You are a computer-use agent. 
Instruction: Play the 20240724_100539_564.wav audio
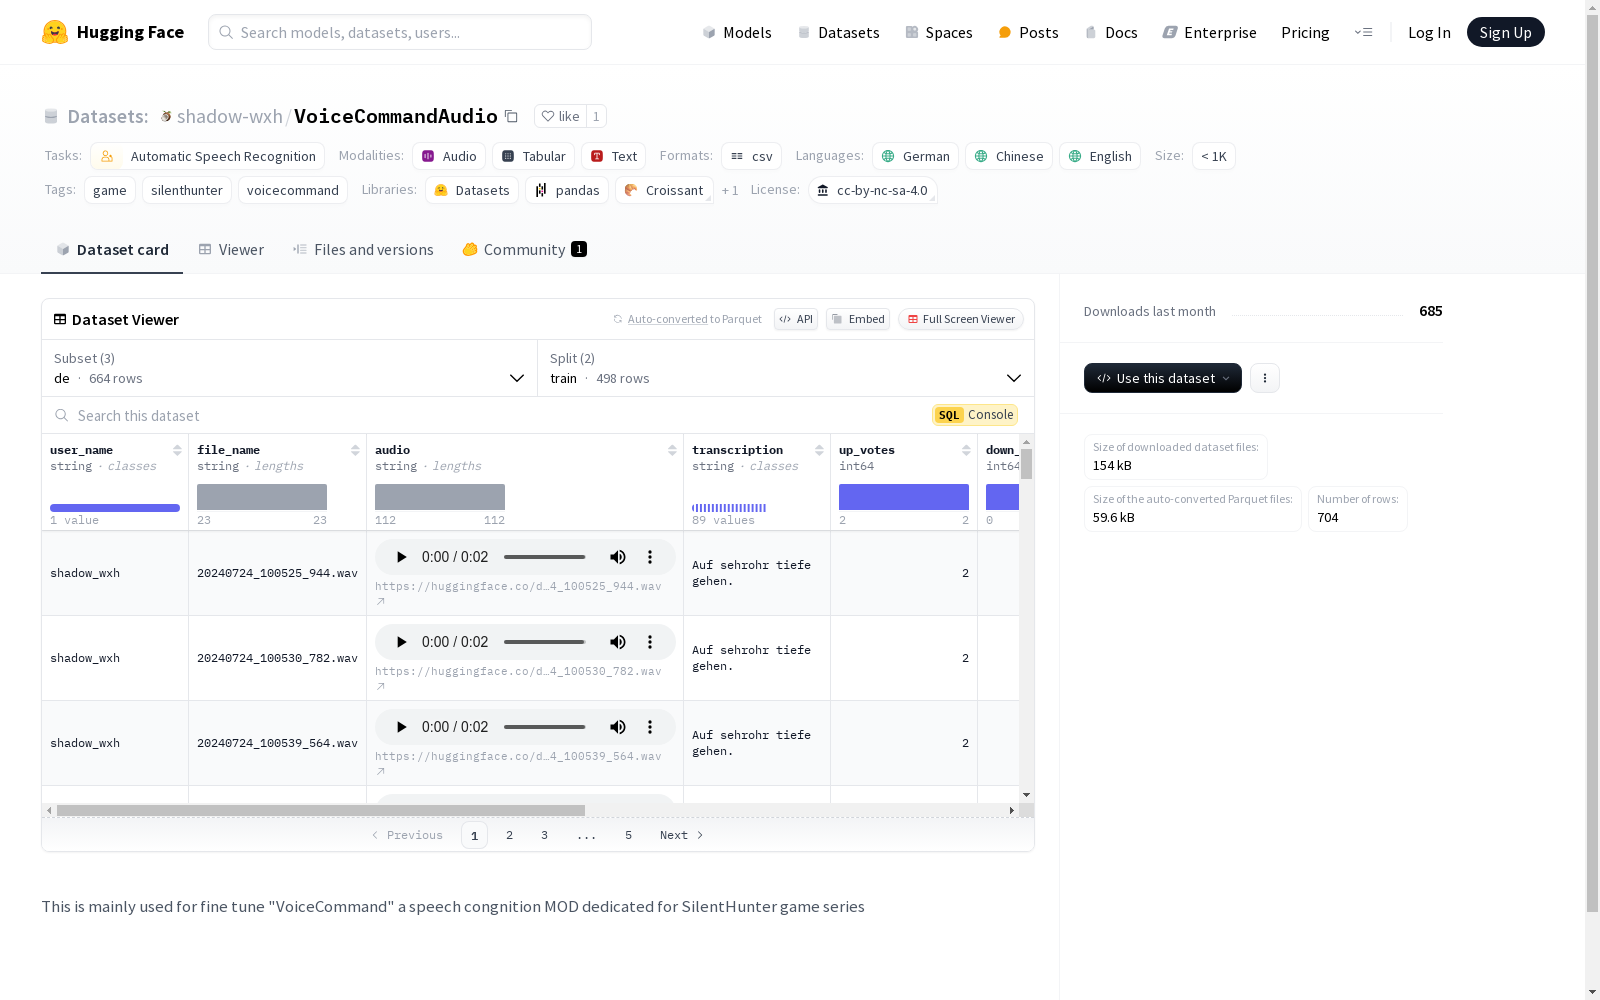(x=401, y=727)
